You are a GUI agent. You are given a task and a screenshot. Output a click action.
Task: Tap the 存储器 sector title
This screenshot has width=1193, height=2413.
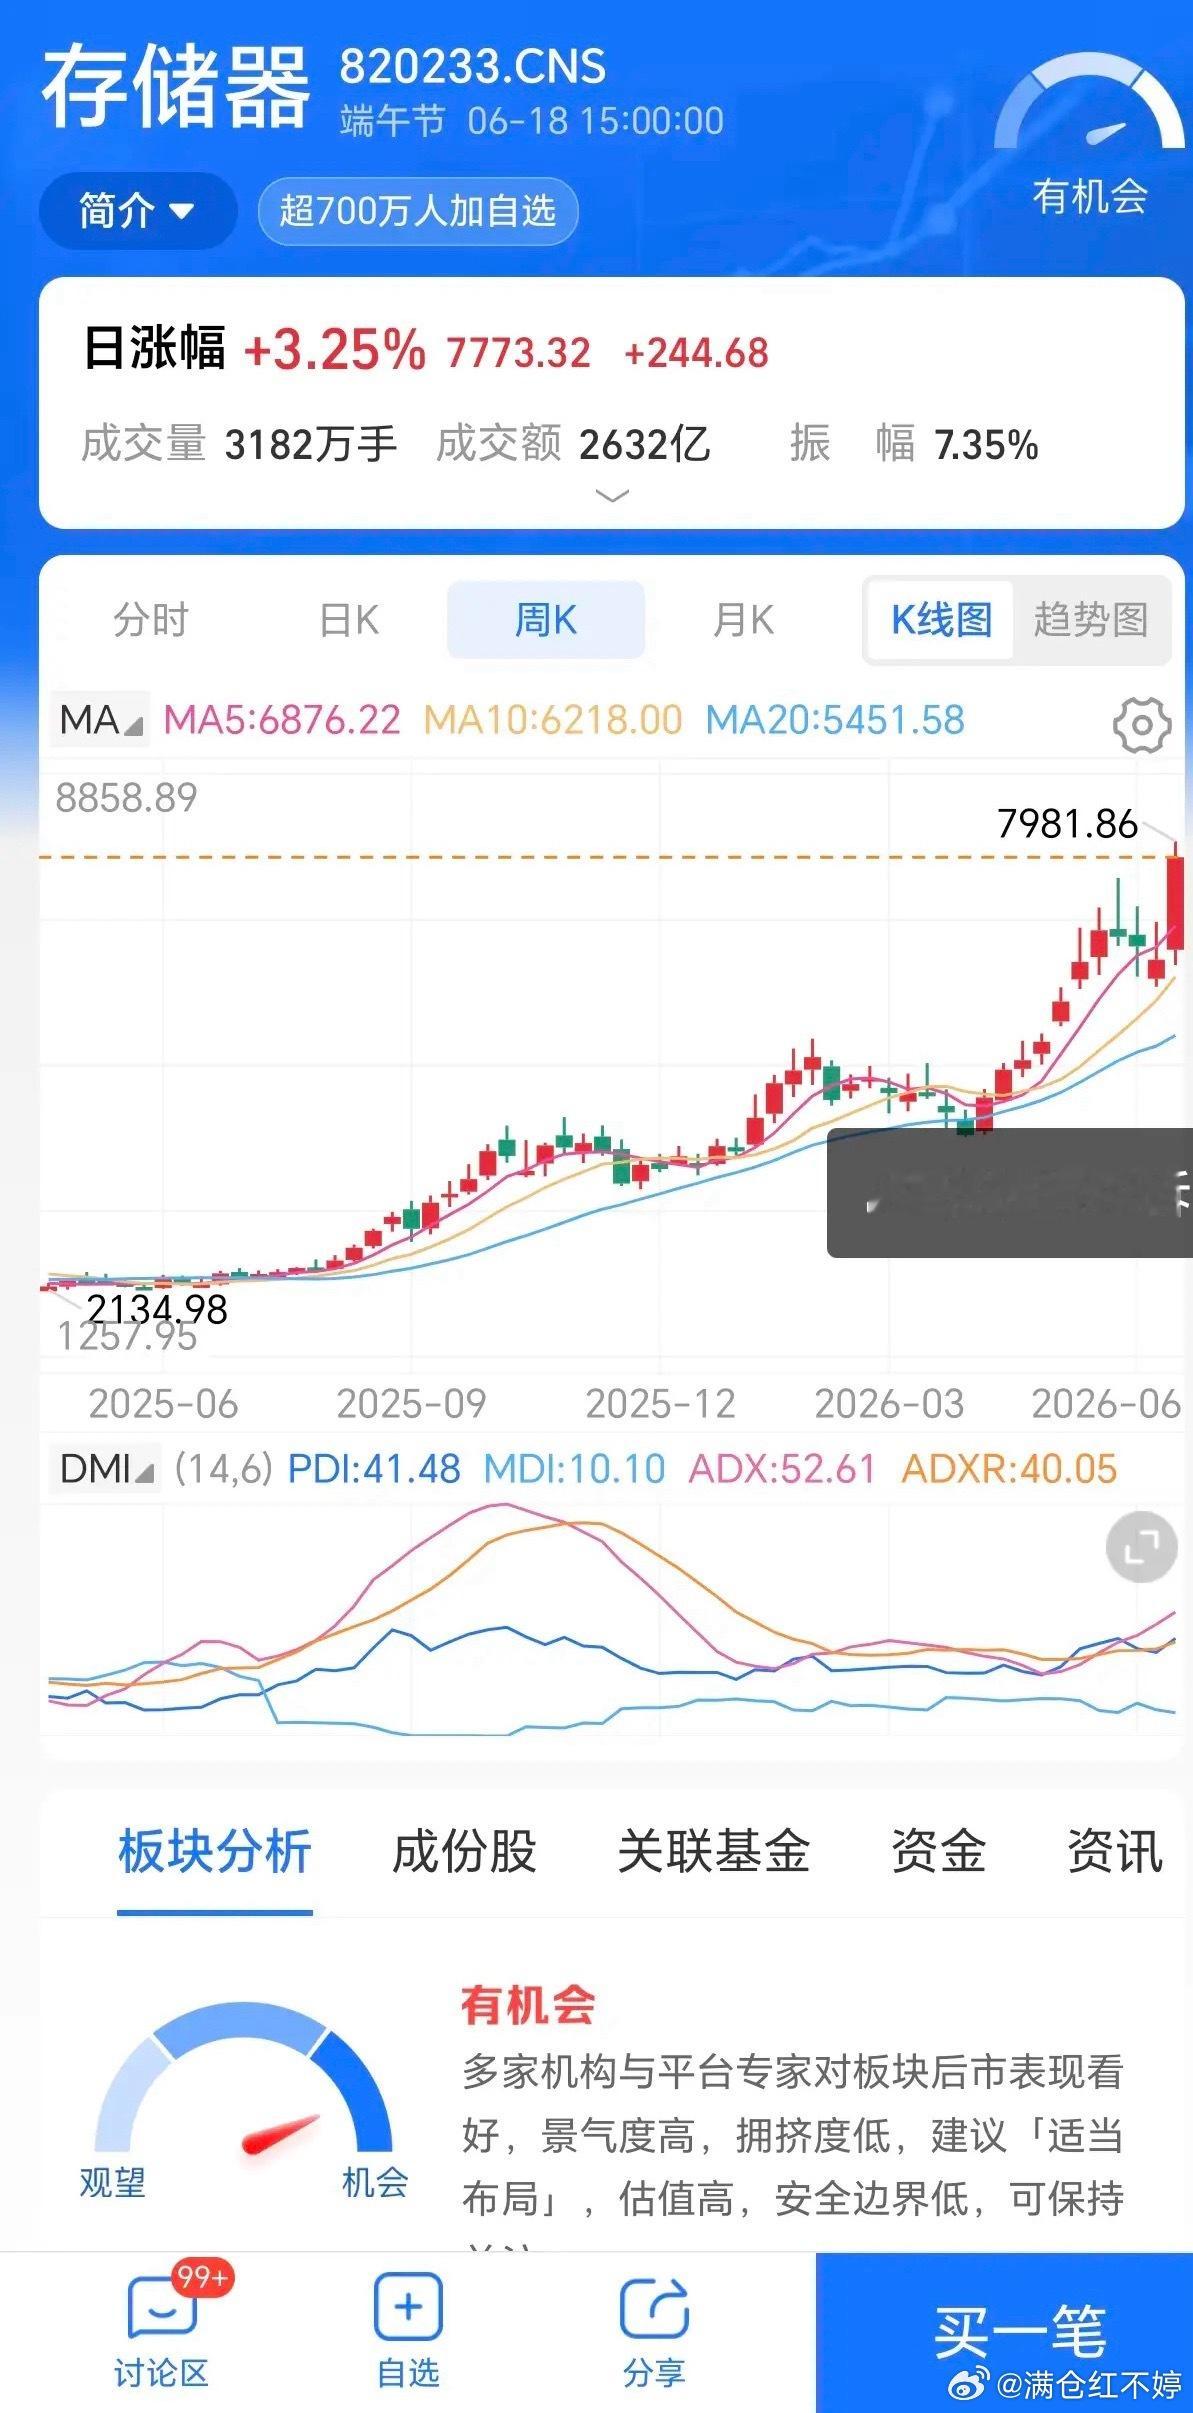tap(176, 87)
